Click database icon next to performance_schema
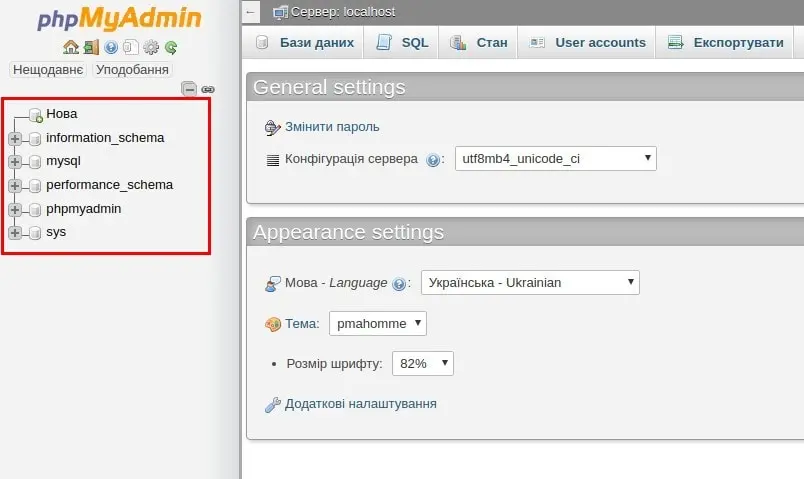This screenshot has height=479, width=804. coord(35,186)
